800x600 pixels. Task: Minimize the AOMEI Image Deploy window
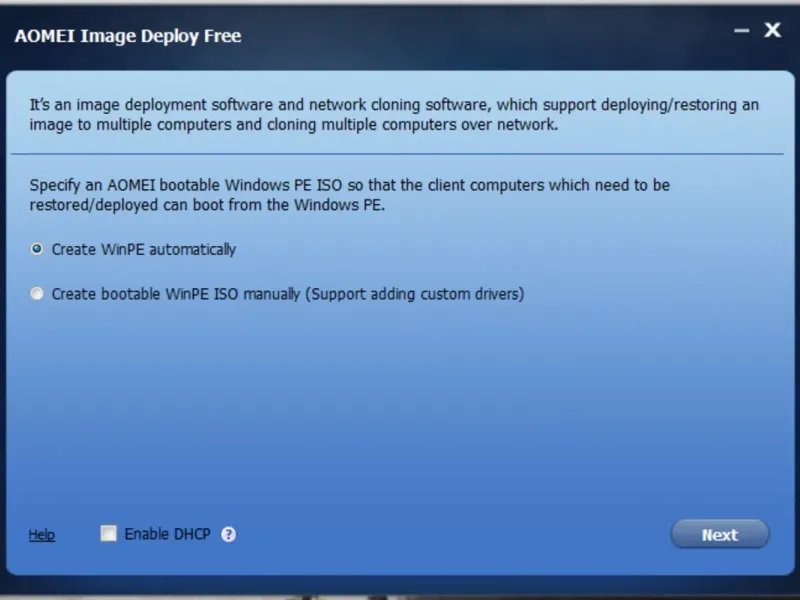coord(741,31)
